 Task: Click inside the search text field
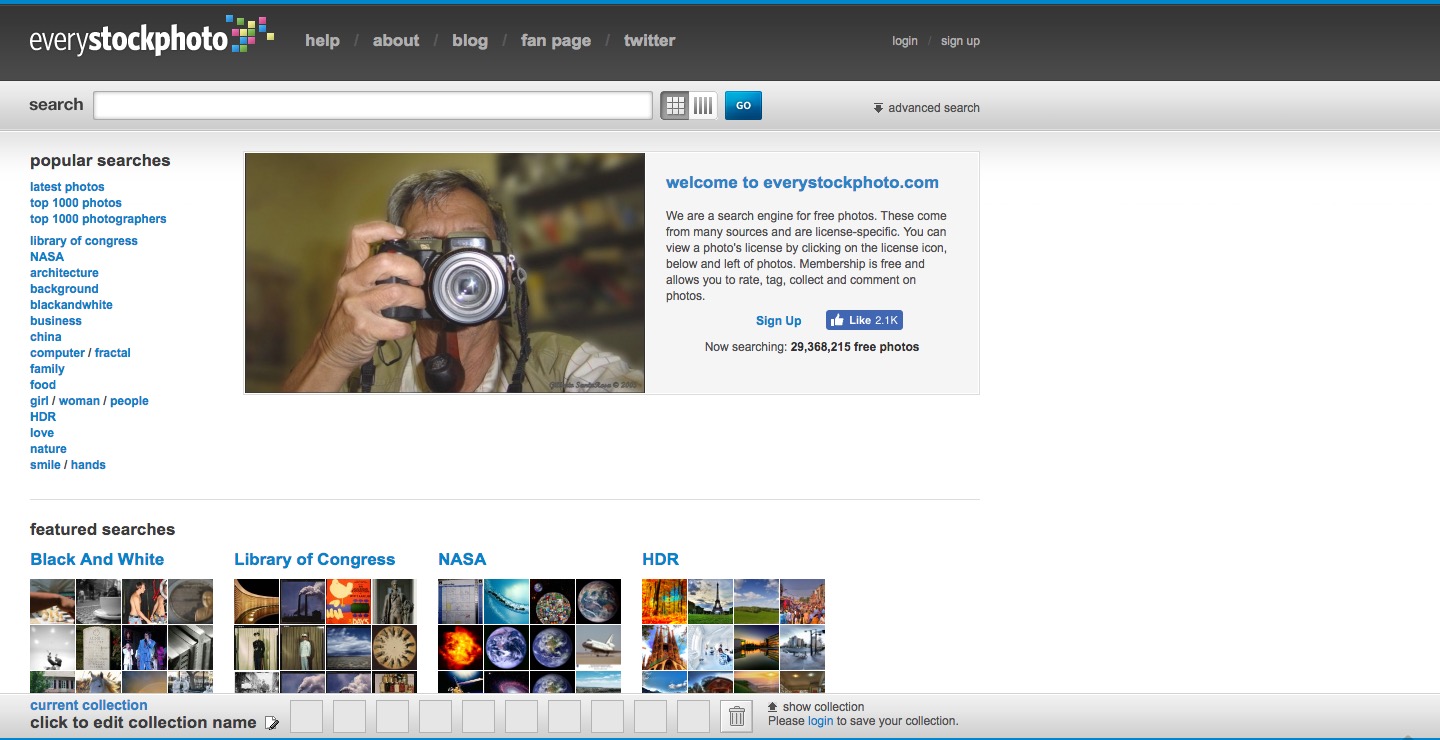coord(372,105)
